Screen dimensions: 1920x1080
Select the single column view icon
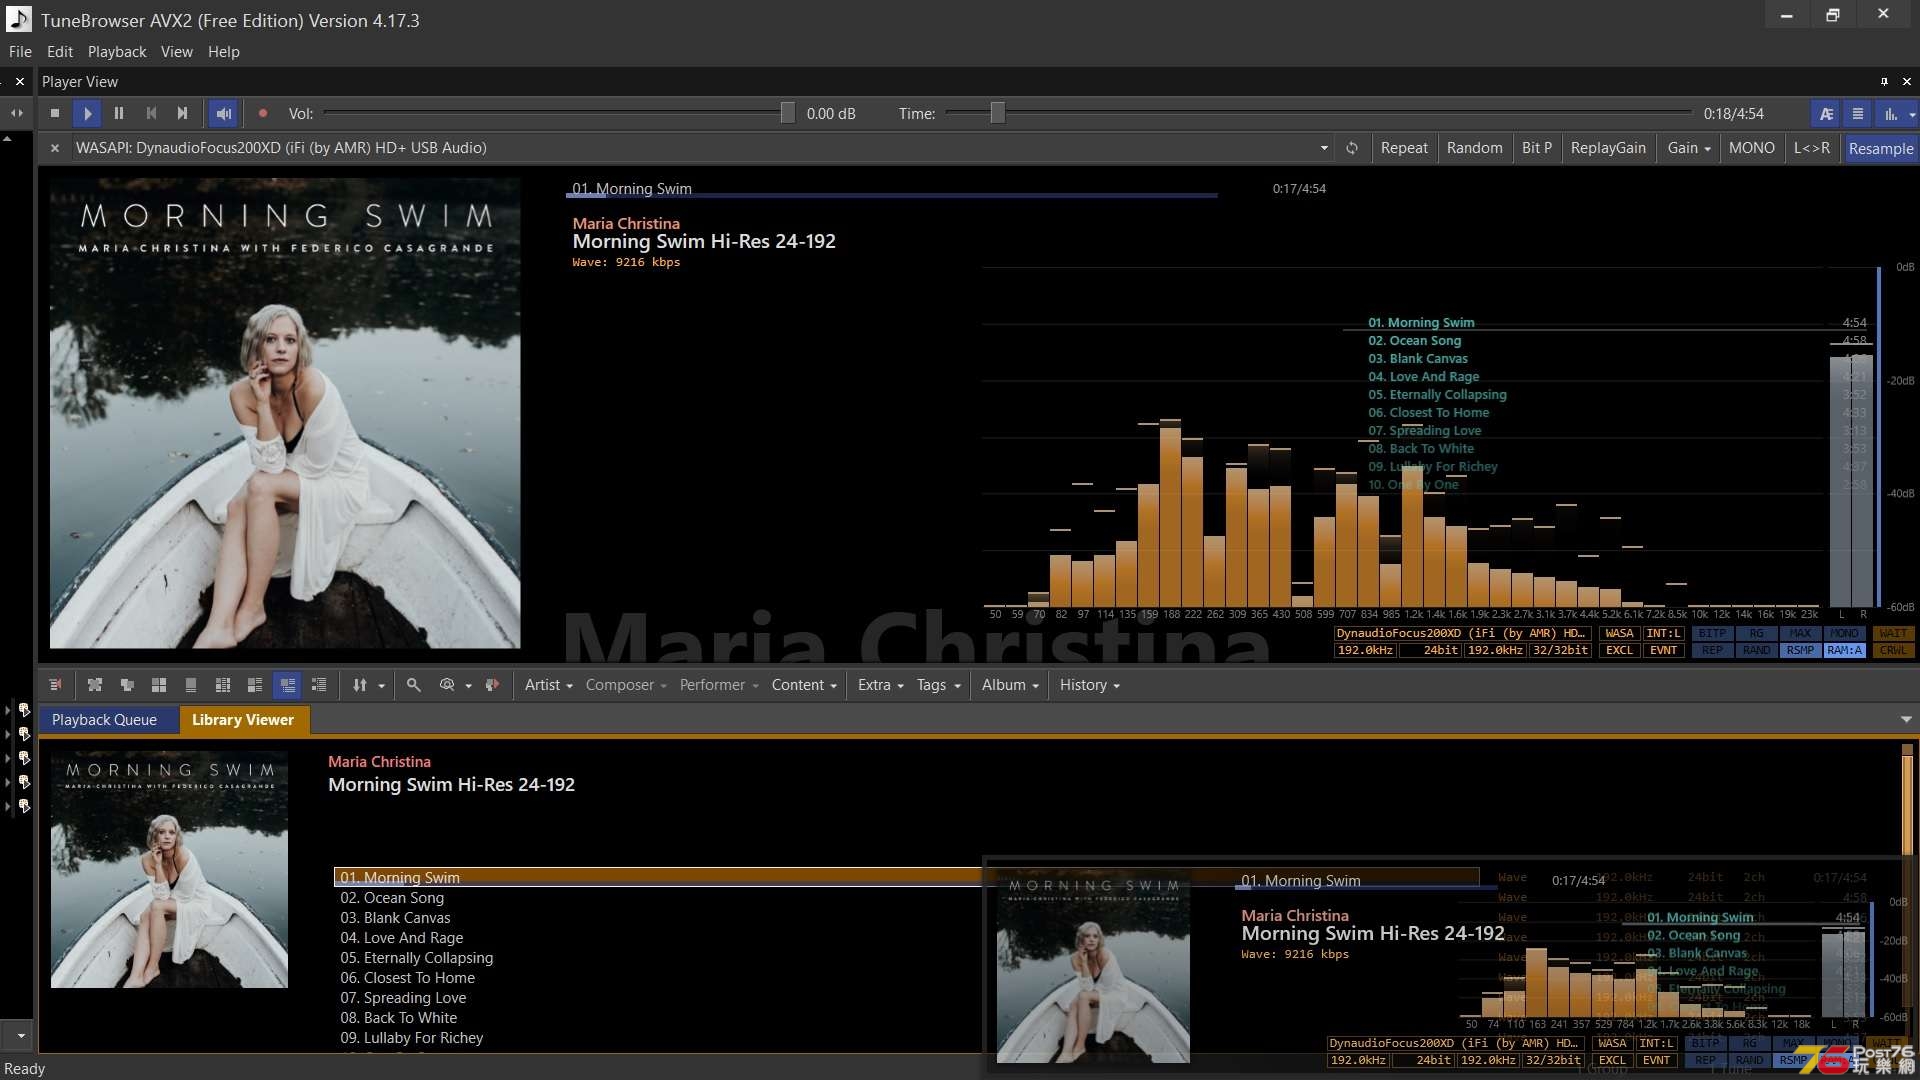tap(191, 685)
